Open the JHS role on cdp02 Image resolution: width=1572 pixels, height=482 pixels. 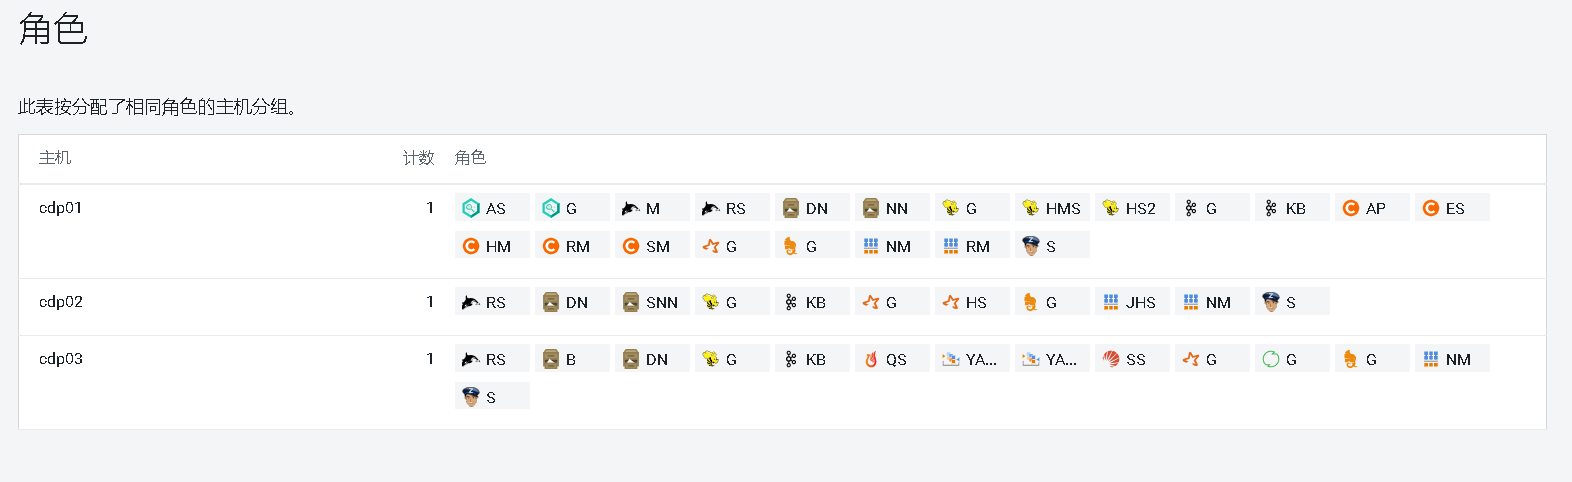click(1131, 302)
